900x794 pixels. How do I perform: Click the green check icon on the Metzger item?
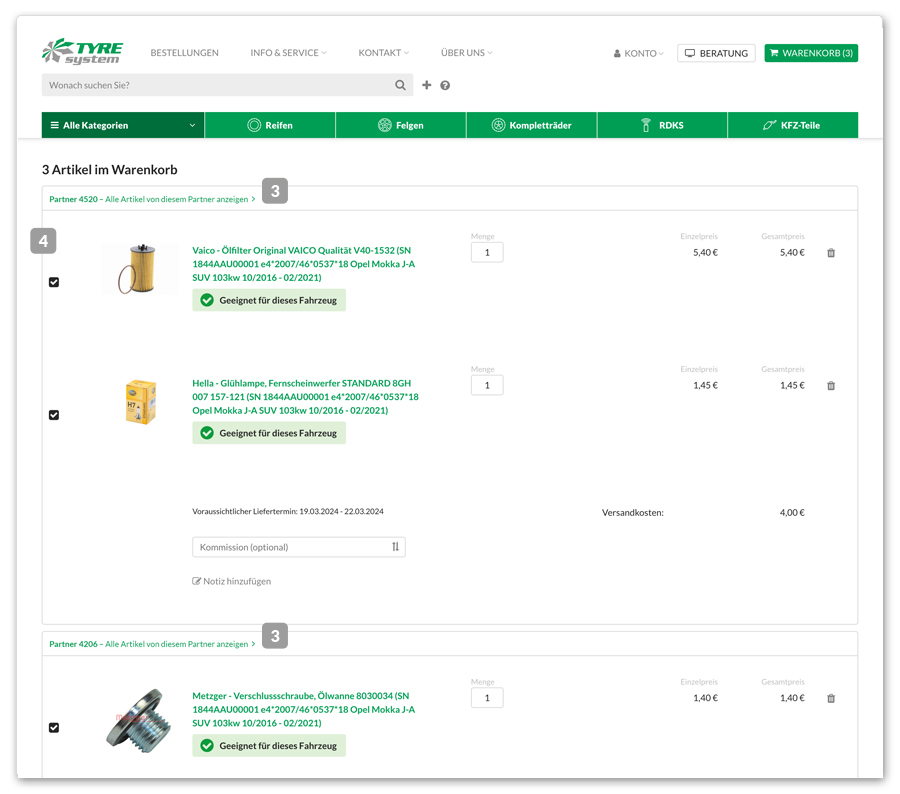coord(207,746)
